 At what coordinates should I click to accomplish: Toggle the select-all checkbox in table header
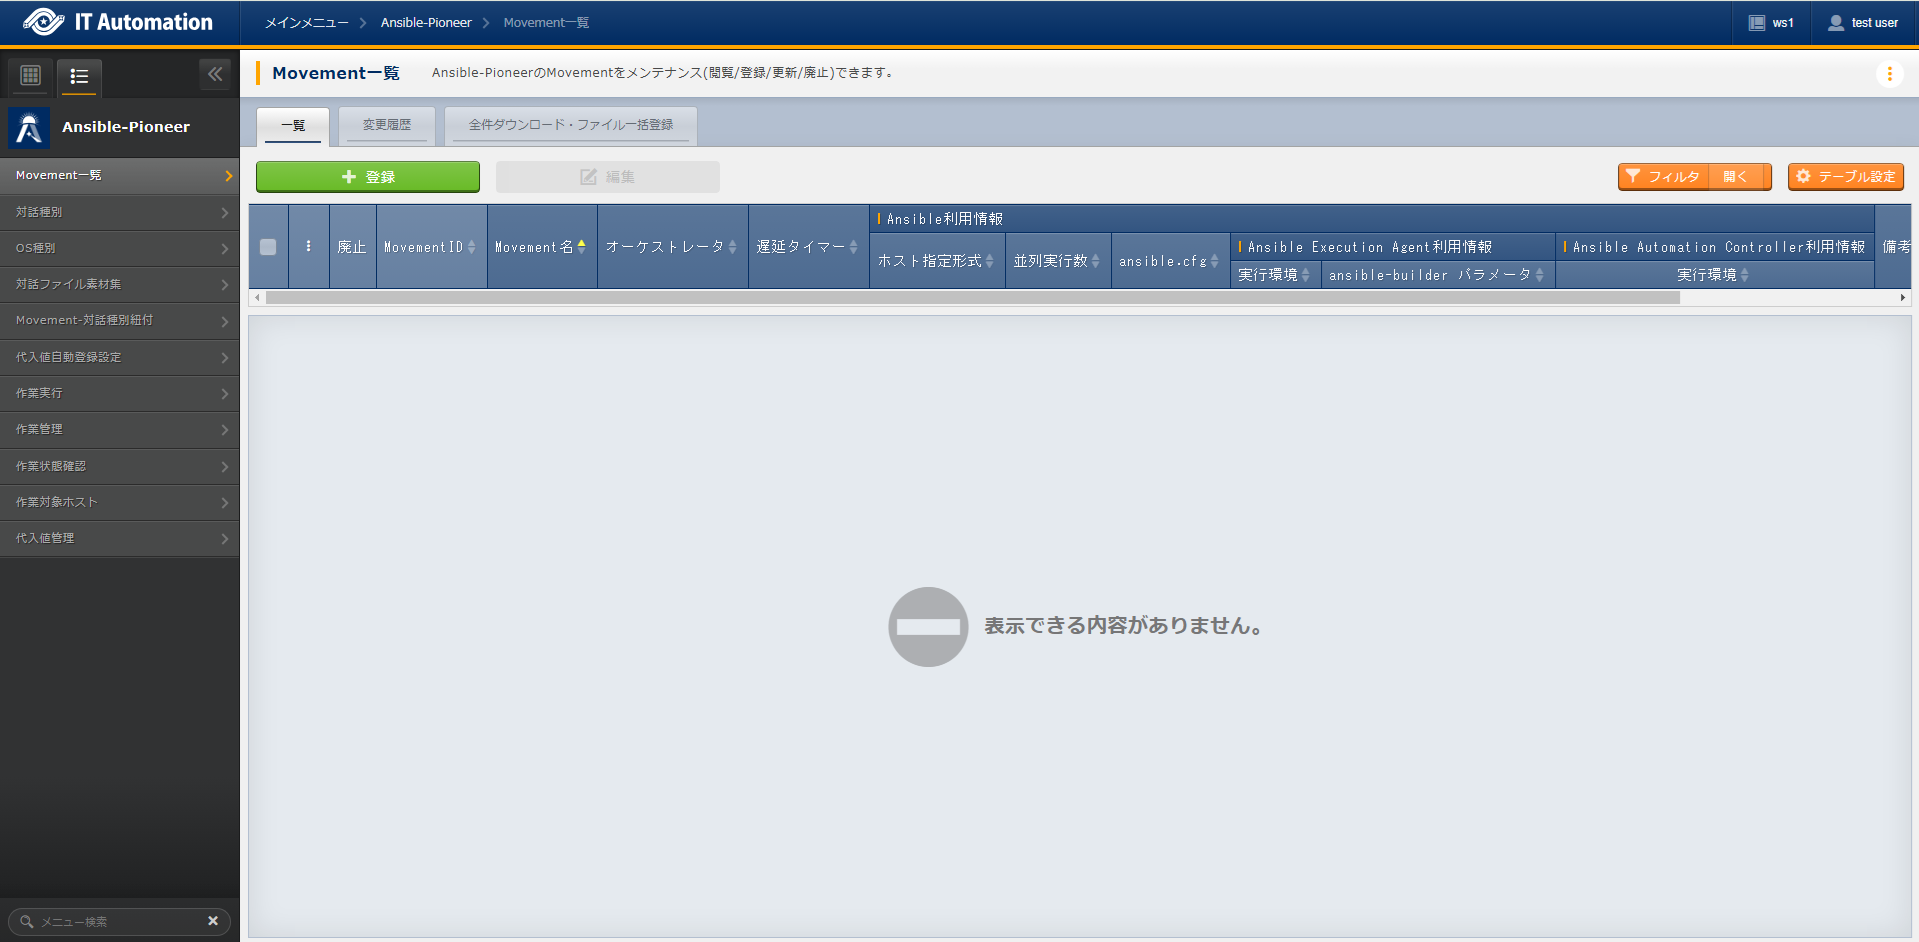[x=268, y=247]
